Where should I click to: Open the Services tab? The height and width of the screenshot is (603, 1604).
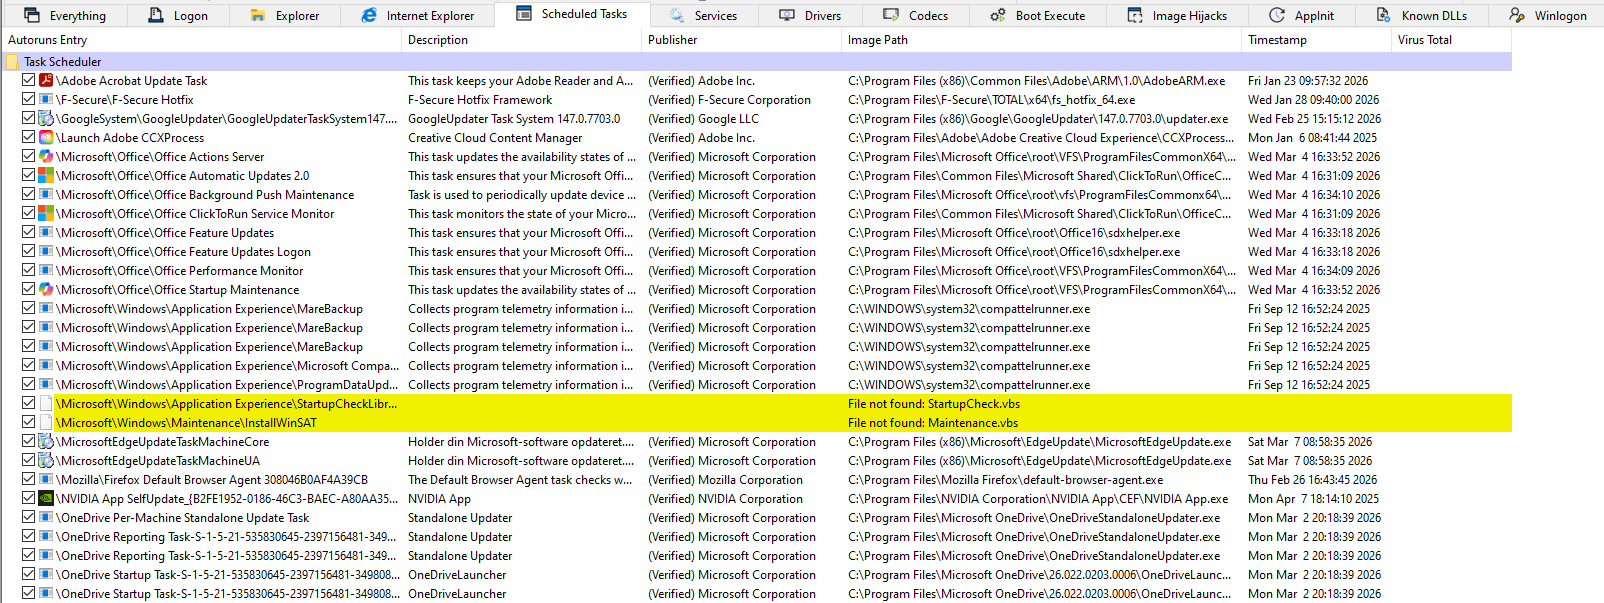click(x=703, y=15)
